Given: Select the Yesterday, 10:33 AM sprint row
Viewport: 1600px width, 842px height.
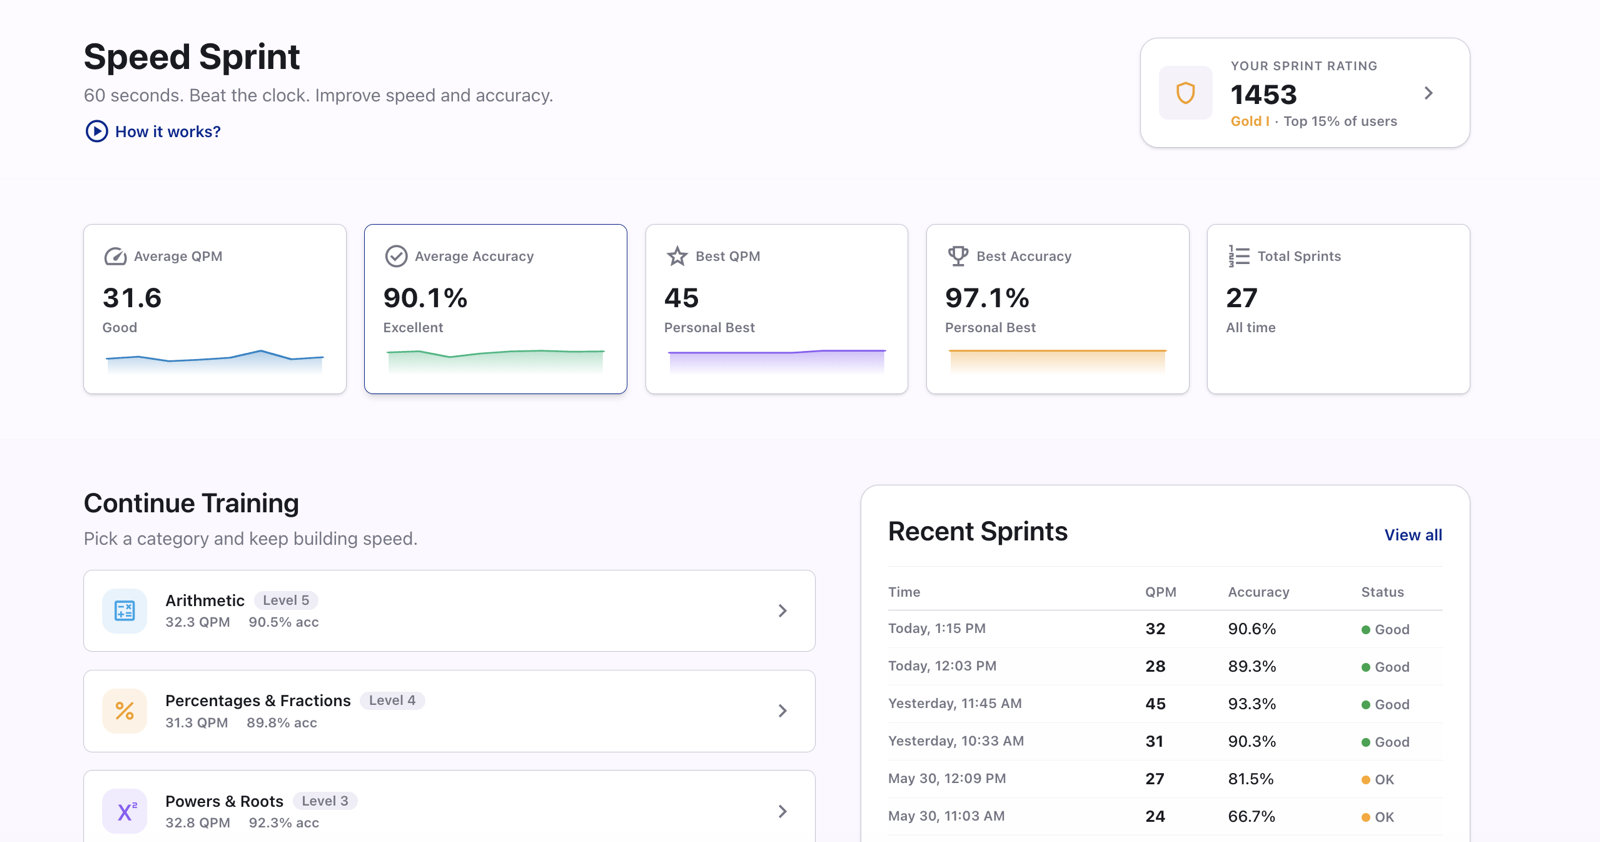Looking at the screenshot, I should 1165,742.
